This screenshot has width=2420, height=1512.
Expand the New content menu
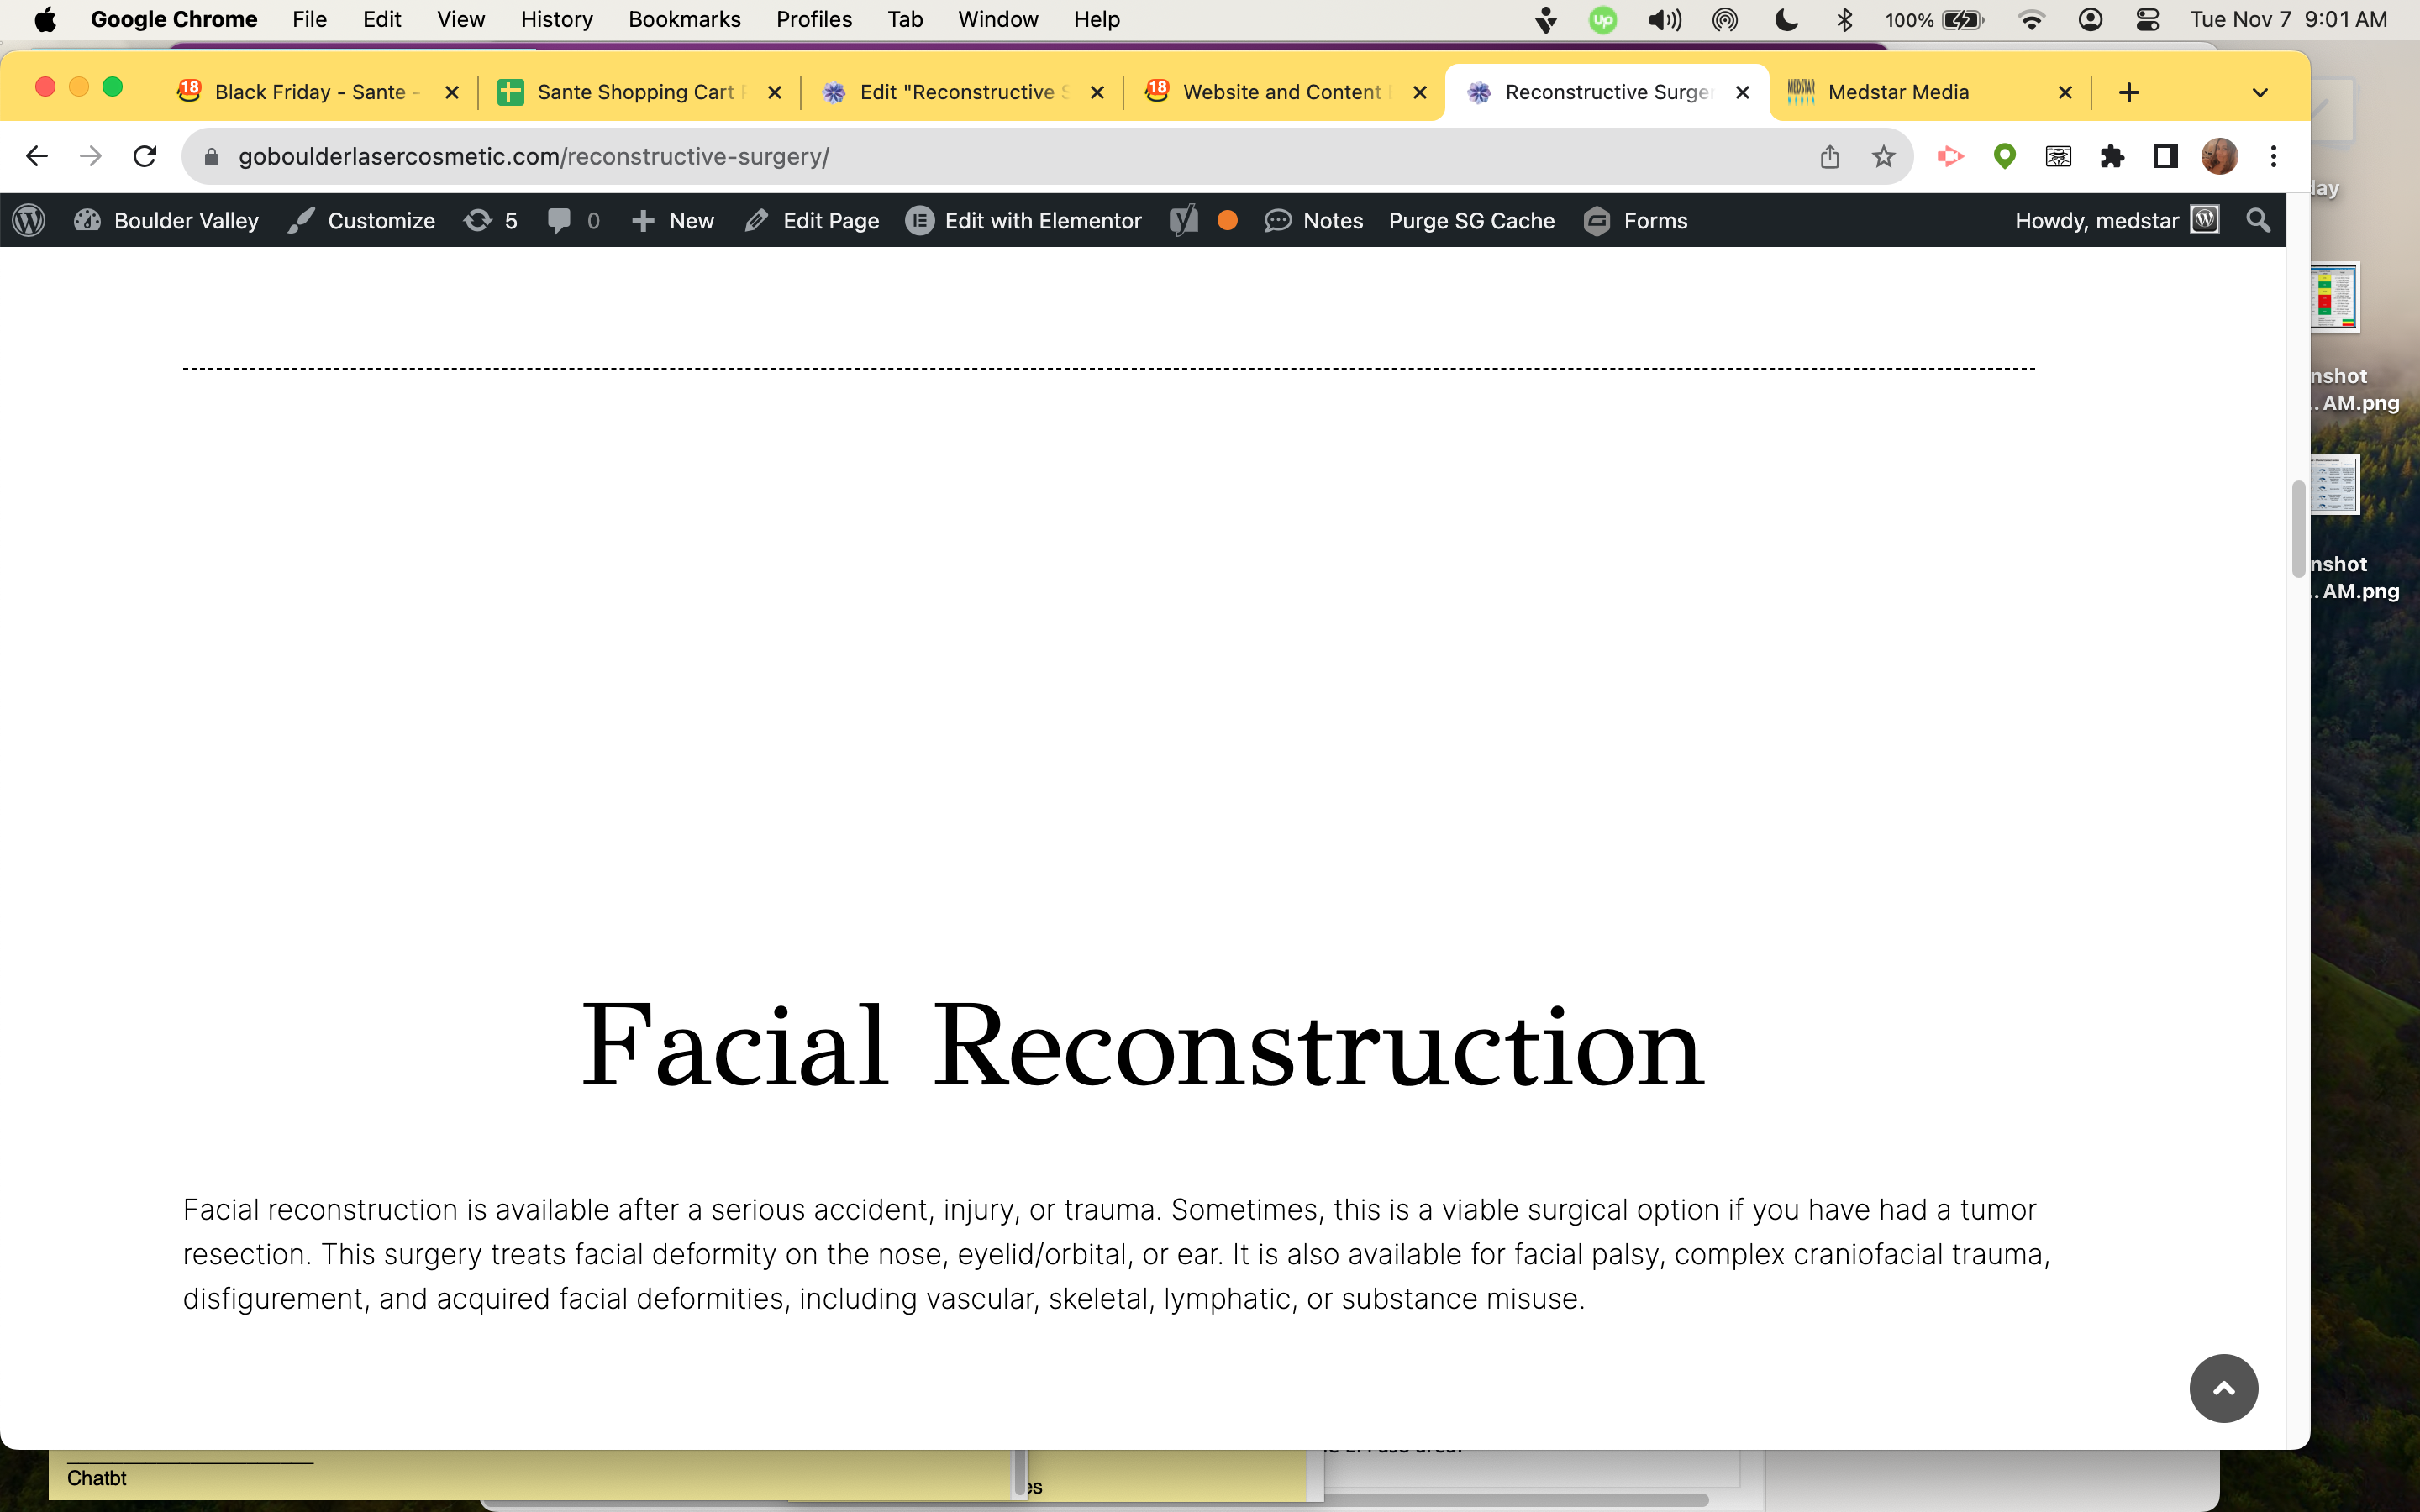tap(672, 220)
